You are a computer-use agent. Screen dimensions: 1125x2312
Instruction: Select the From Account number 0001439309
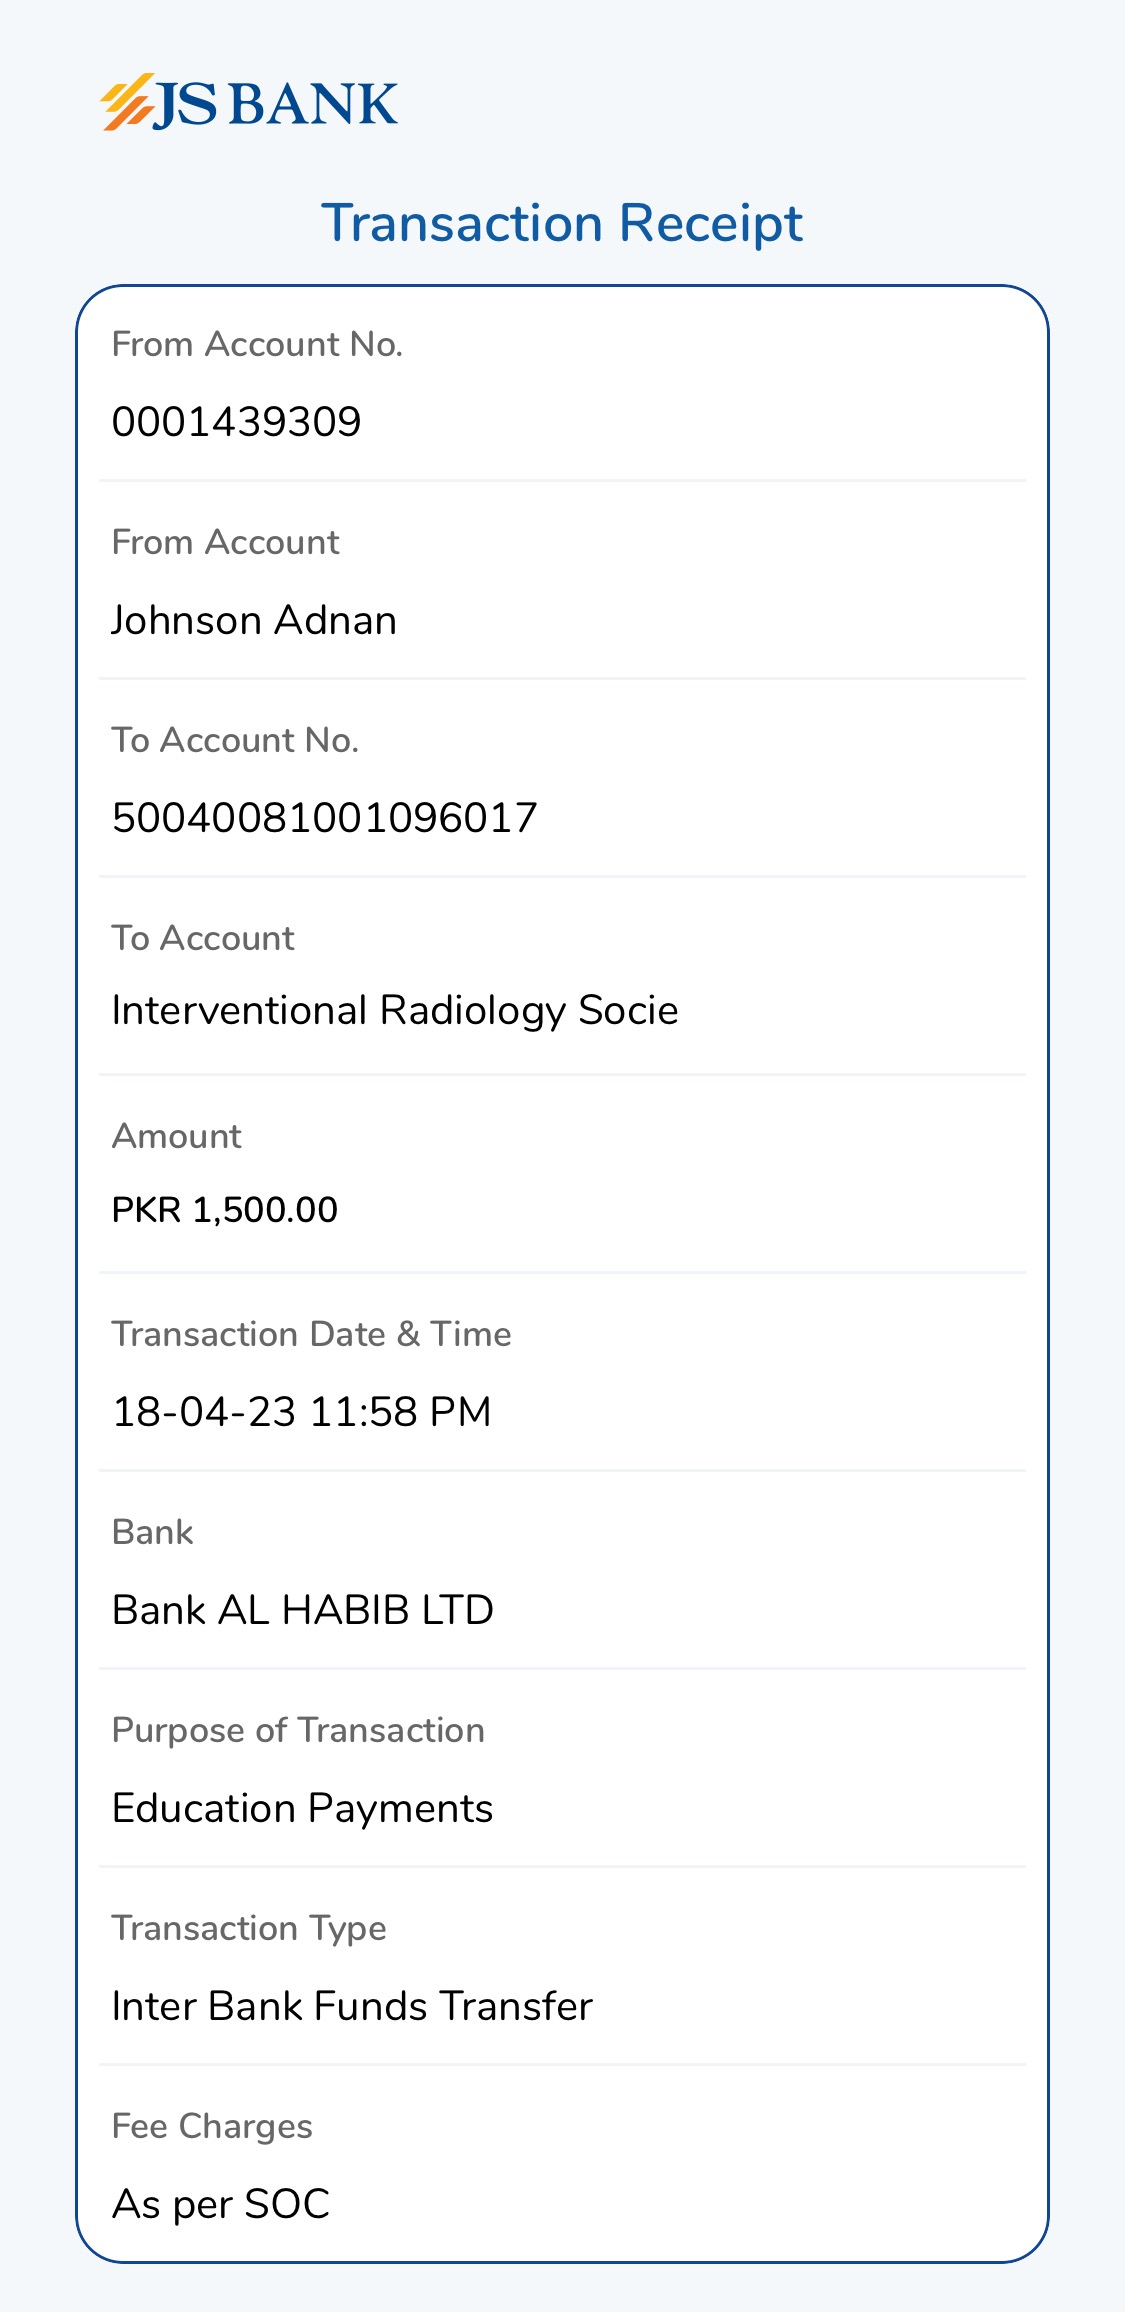coord(236,422)
